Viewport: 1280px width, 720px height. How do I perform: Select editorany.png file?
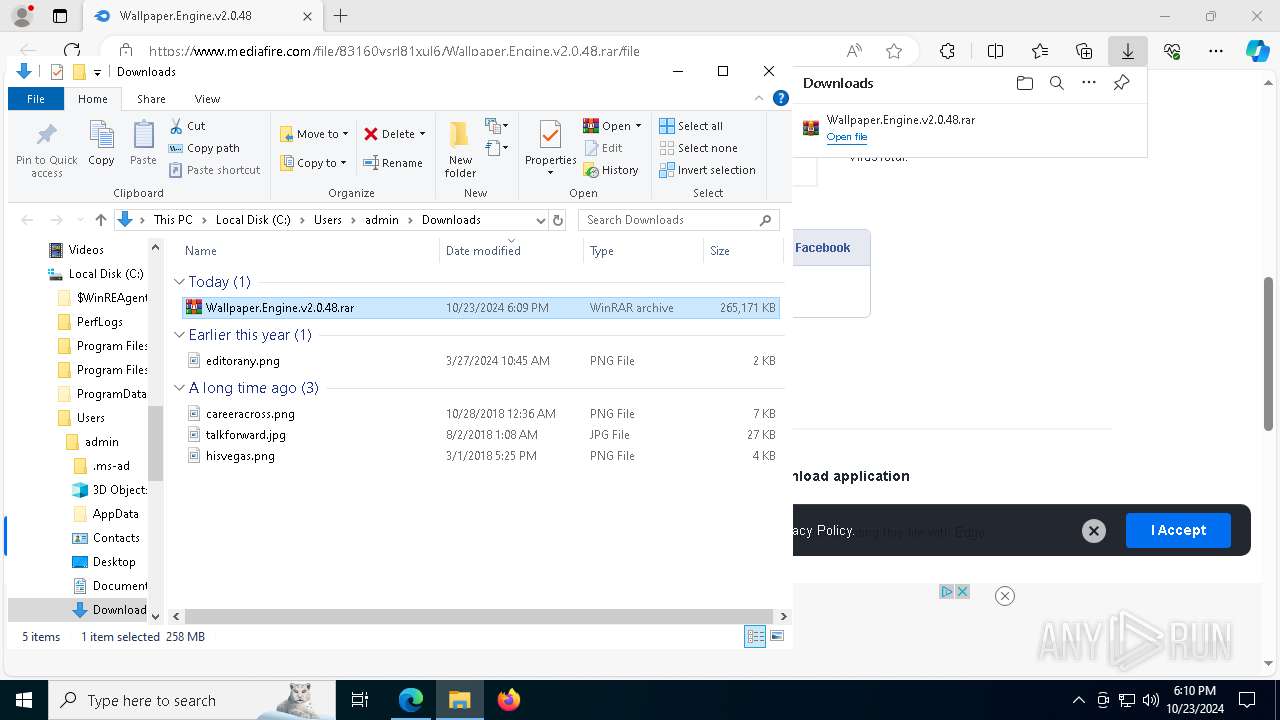[481, 361]
